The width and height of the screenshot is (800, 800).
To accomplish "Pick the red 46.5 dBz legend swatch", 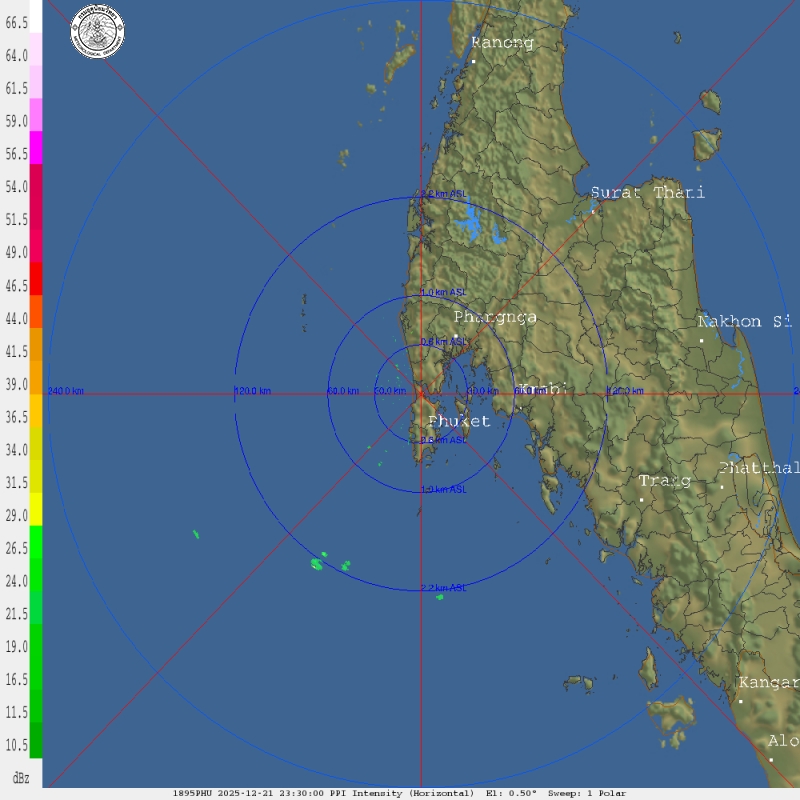I will coord(36,278).
